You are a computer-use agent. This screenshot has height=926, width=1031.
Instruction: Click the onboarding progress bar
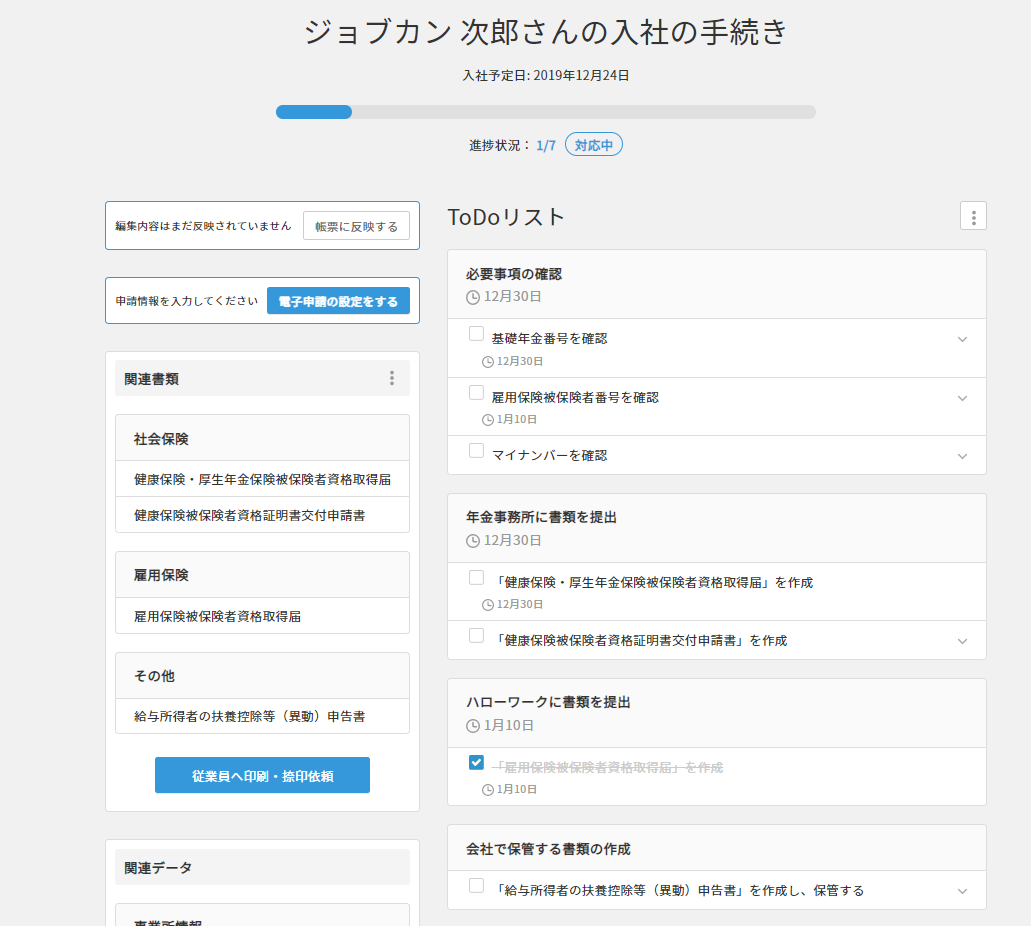pyautogui.click(x=546, y=112)
